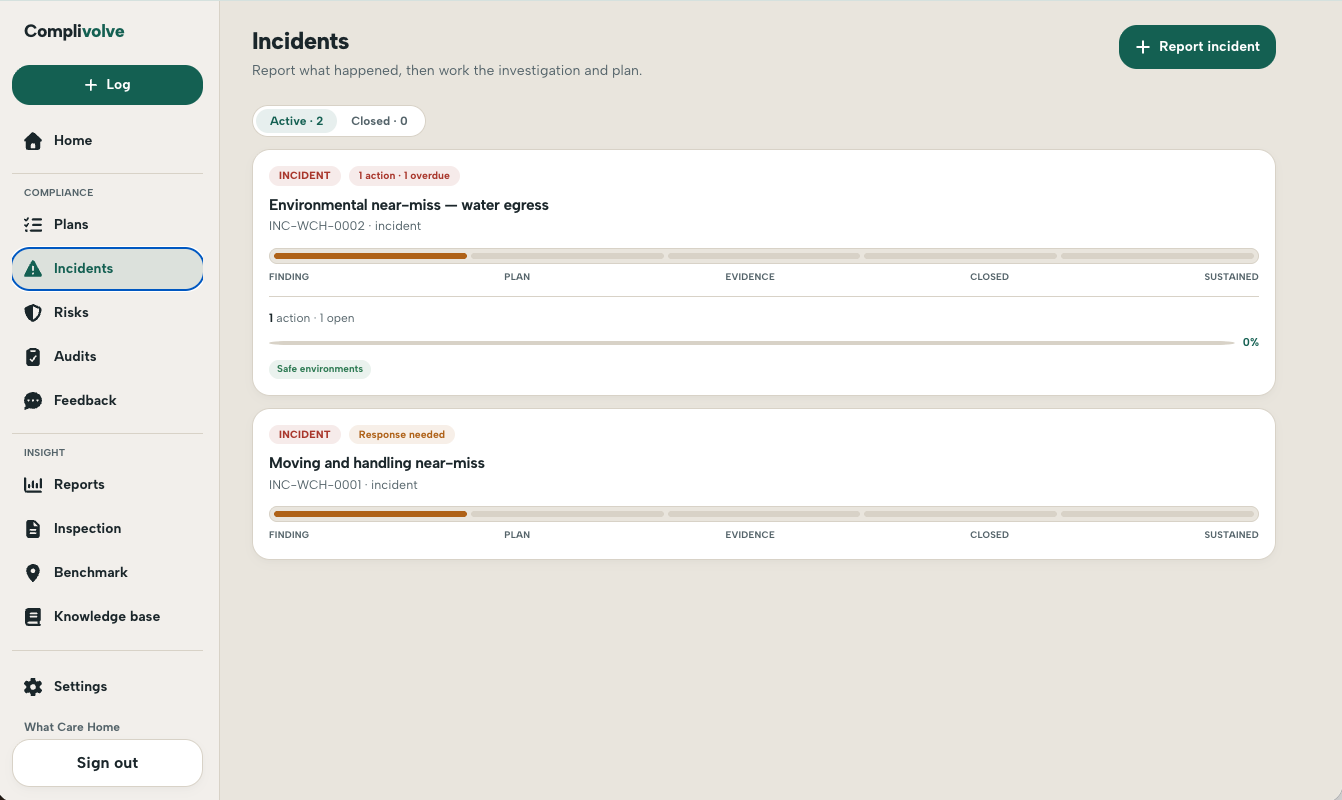Viewport: 1342px width, 800px height.
Task: Open the Audits section label
Action: (75, 357)
